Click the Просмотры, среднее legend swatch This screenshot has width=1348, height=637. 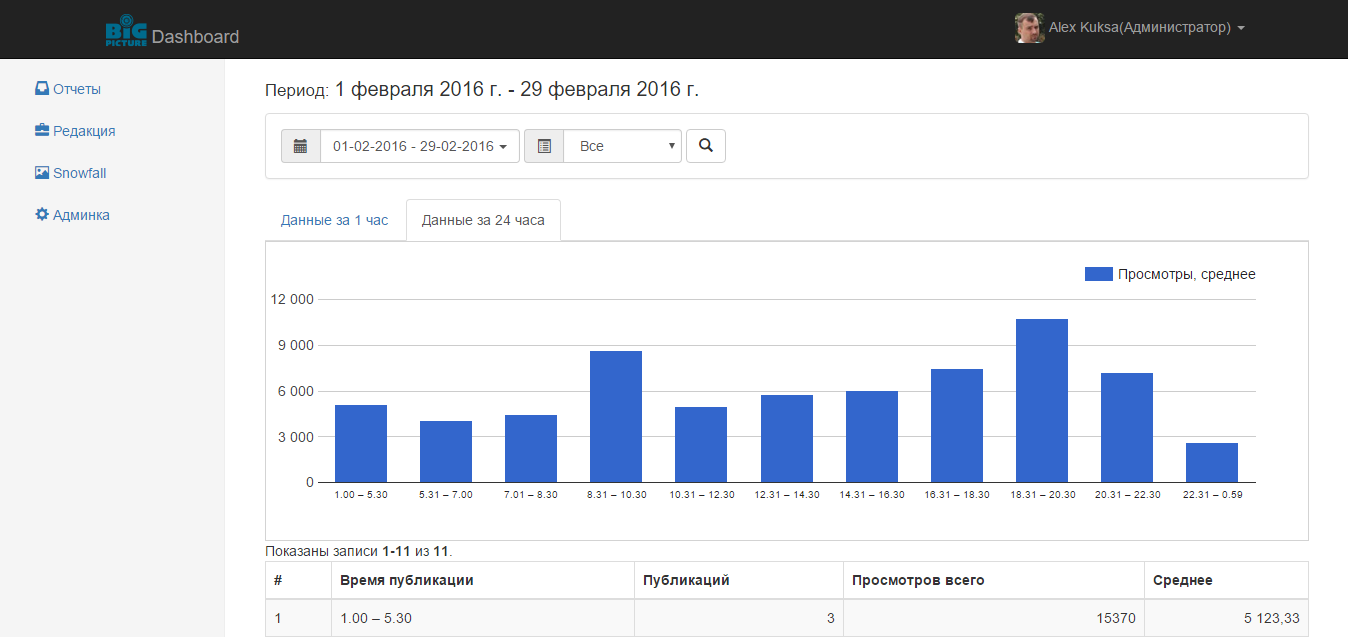[1099, 274]
